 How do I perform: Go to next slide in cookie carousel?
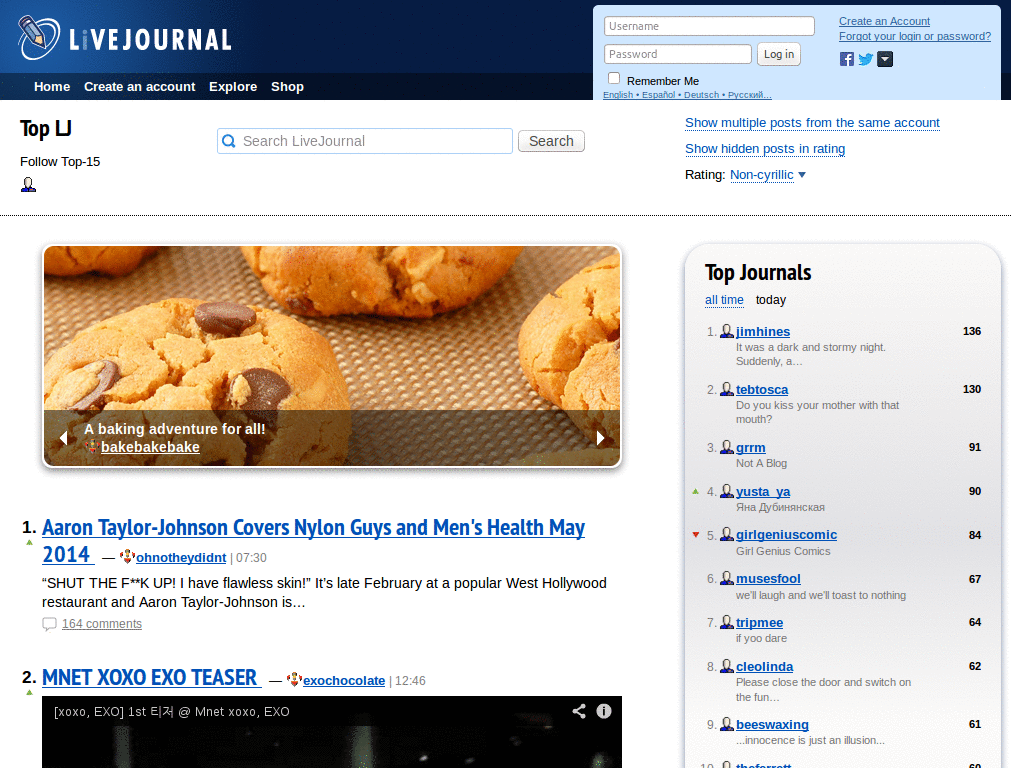click(x=601, y=438)
